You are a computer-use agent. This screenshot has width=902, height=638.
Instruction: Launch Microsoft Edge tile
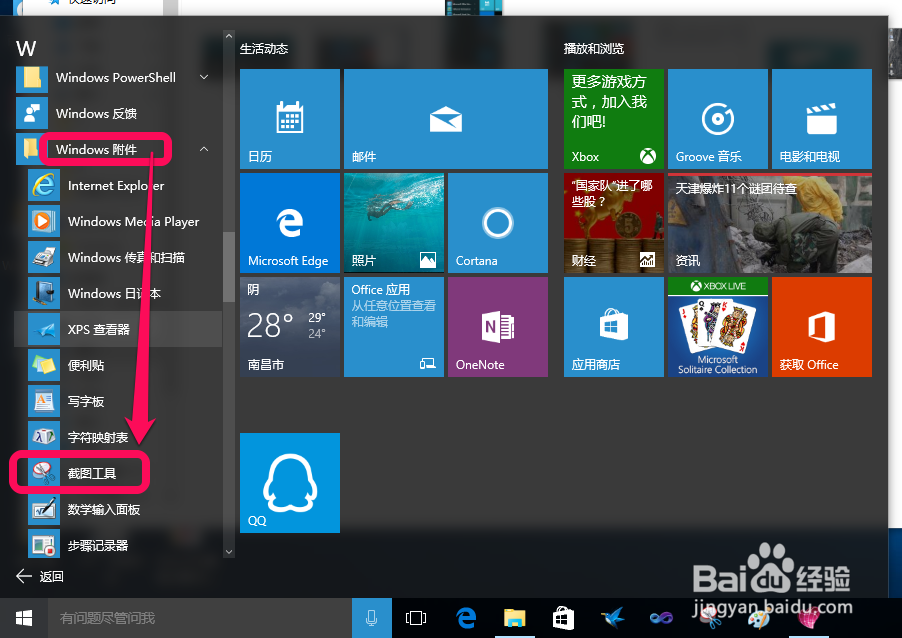289,223
